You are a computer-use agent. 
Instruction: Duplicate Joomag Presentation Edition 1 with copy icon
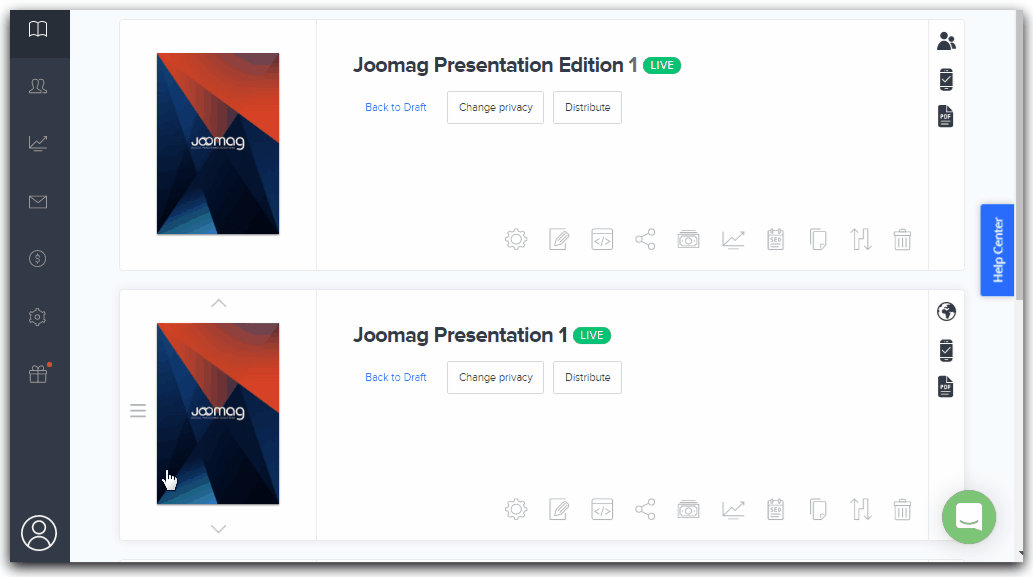pyautogui.click(x=818, y=239)
